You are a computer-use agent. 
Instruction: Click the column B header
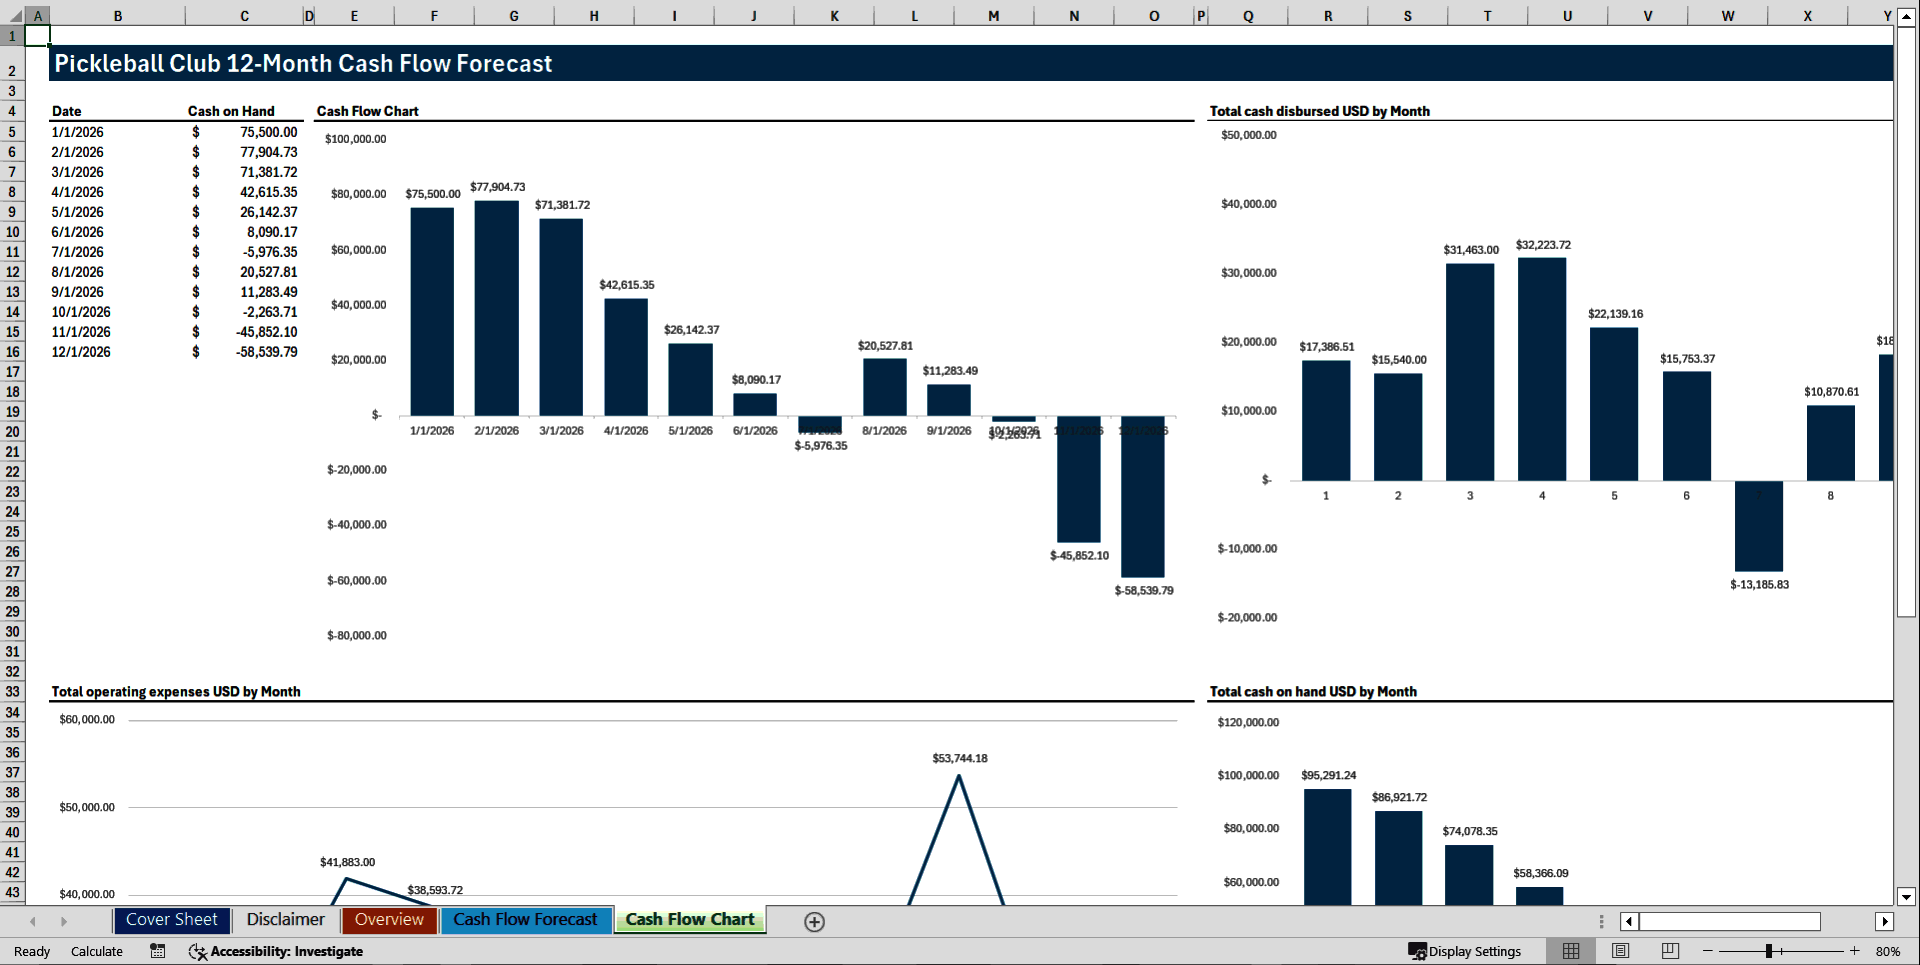pyautogui.click(x=117, y=15)
